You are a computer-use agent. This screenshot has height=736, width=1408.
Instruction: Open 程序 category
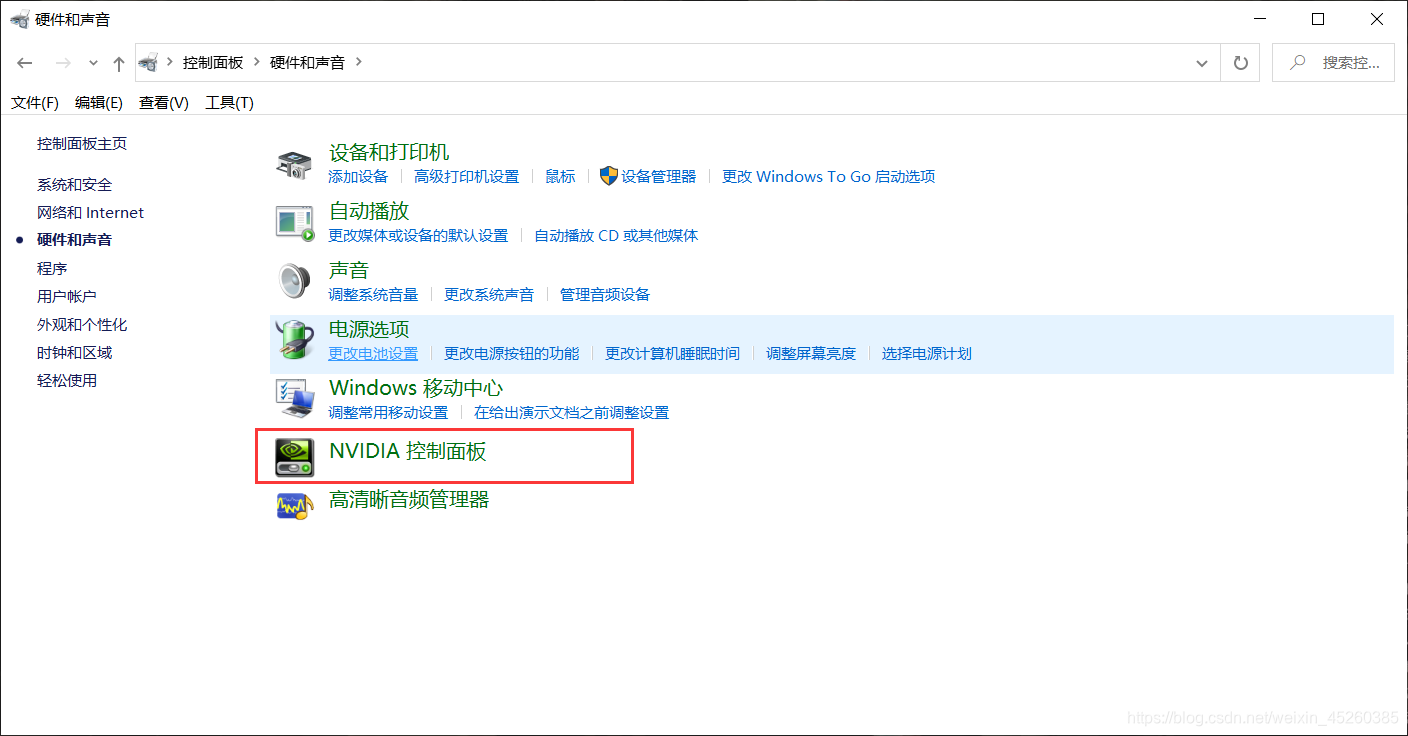click(x=52, y=269)
